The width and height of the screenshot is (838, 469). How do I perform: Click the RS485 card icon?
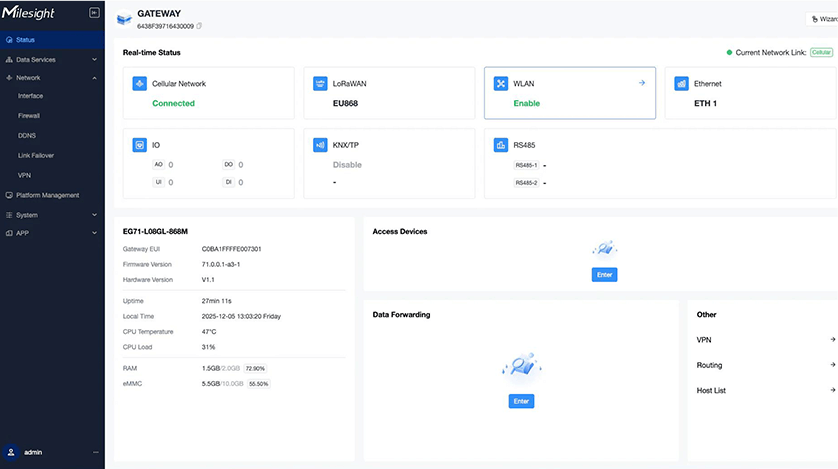point(502,145)
